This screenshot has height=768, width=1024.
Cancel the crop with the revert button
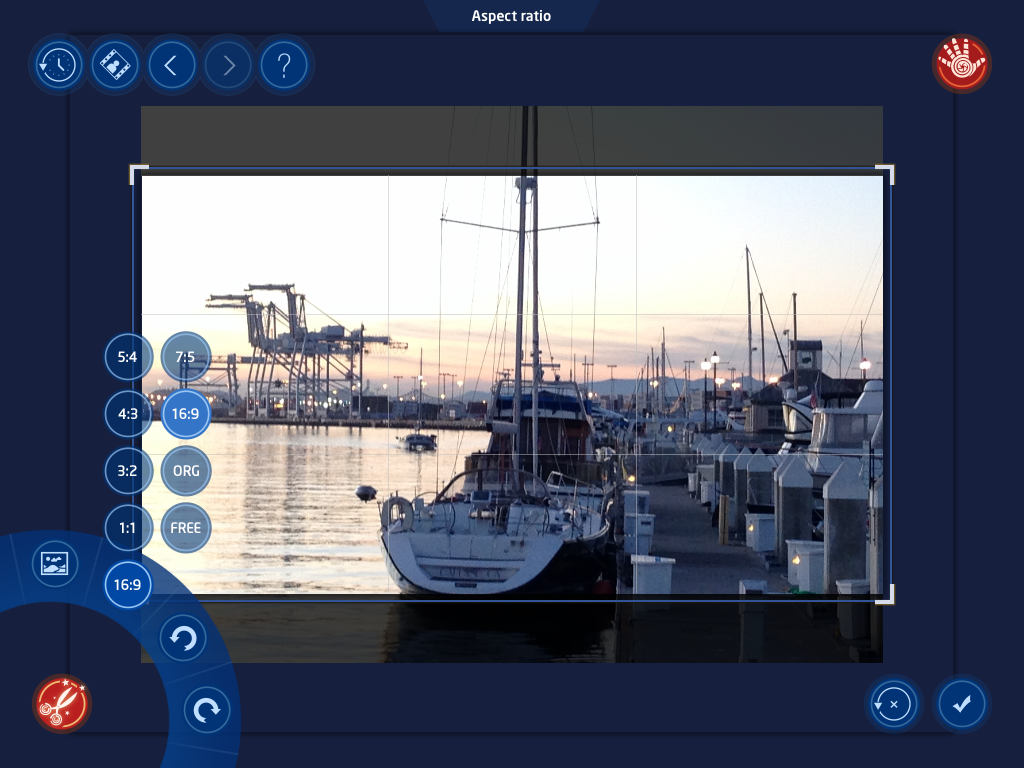point(893,704)
